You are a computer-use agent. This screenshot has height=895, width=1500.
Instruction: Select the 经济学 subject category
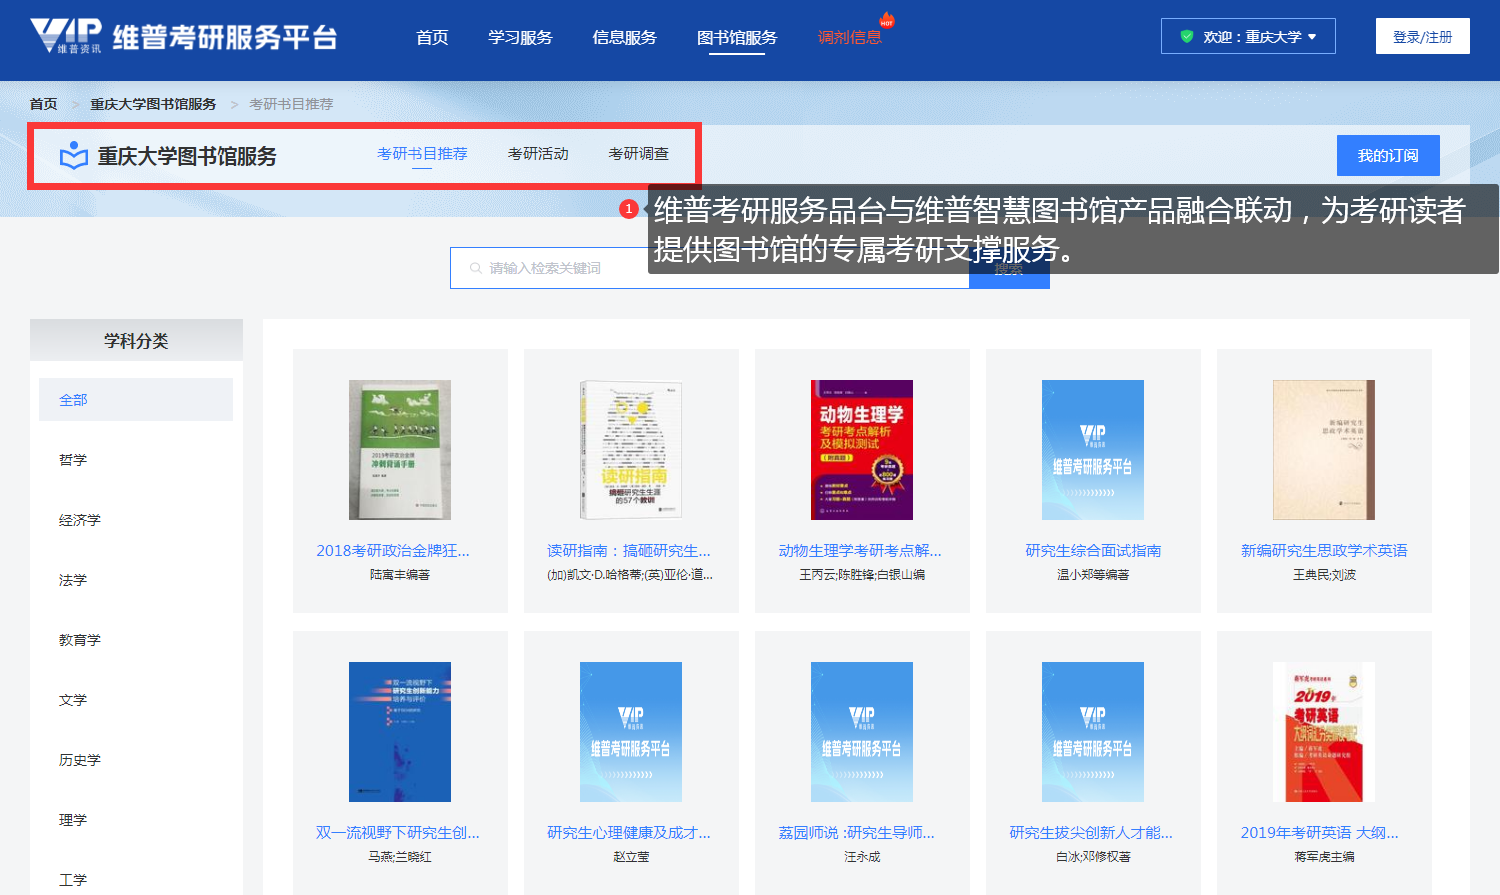pyautogui.click(x=80, y=520)
